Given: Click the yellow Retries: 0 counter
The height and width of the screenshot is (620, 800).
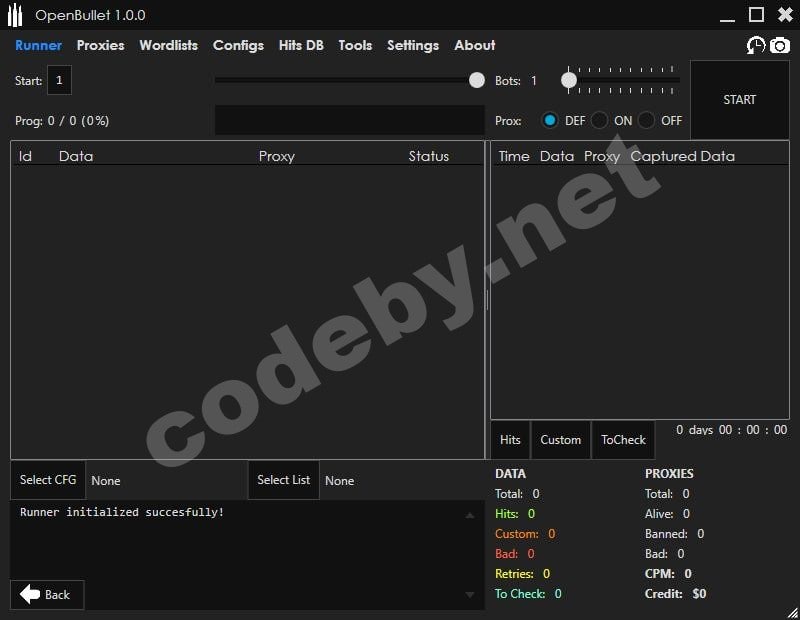Looking at the screenshot, I should pyautogui.click(x=522, y=574).
